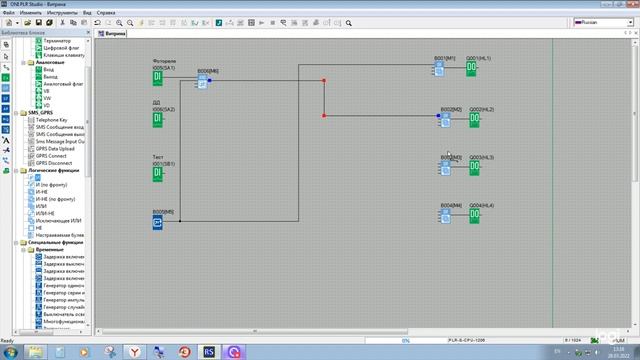This screenshot has height=360, width=640.
Task: Select Терминатор in block library
Action: click(57, 41)
